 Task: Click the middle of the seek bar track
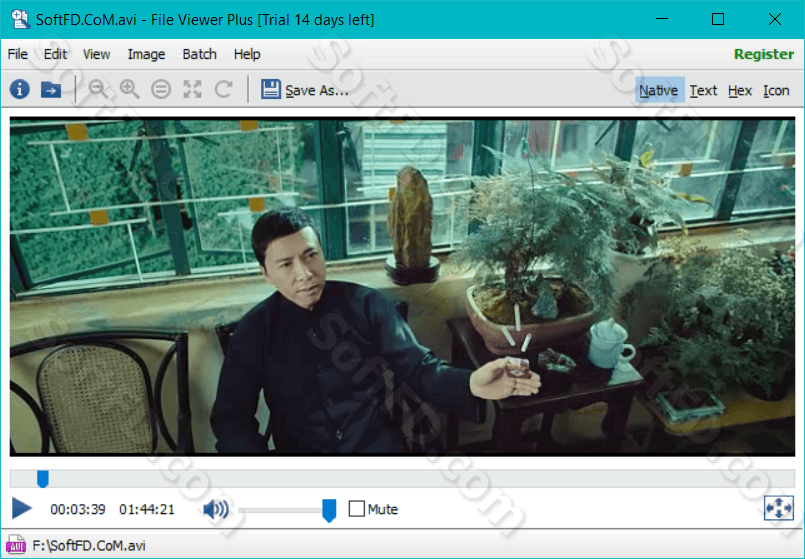(x=402, y=478)
